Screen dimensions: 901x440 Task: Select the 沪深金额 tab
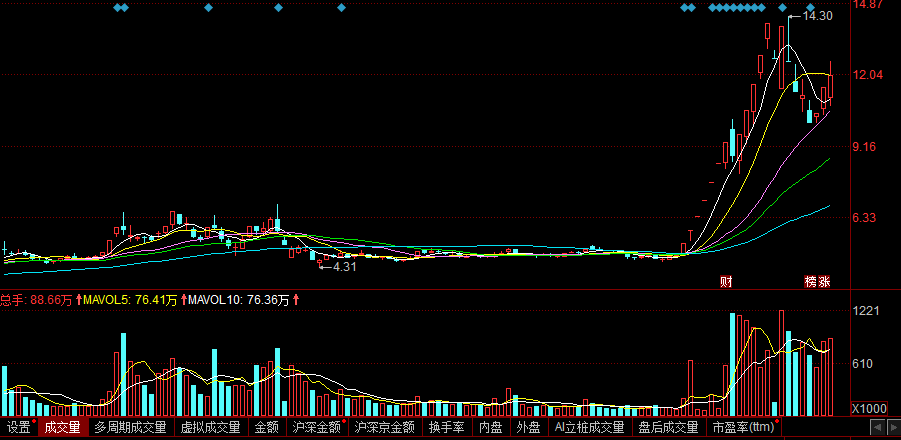click(317, 427)
